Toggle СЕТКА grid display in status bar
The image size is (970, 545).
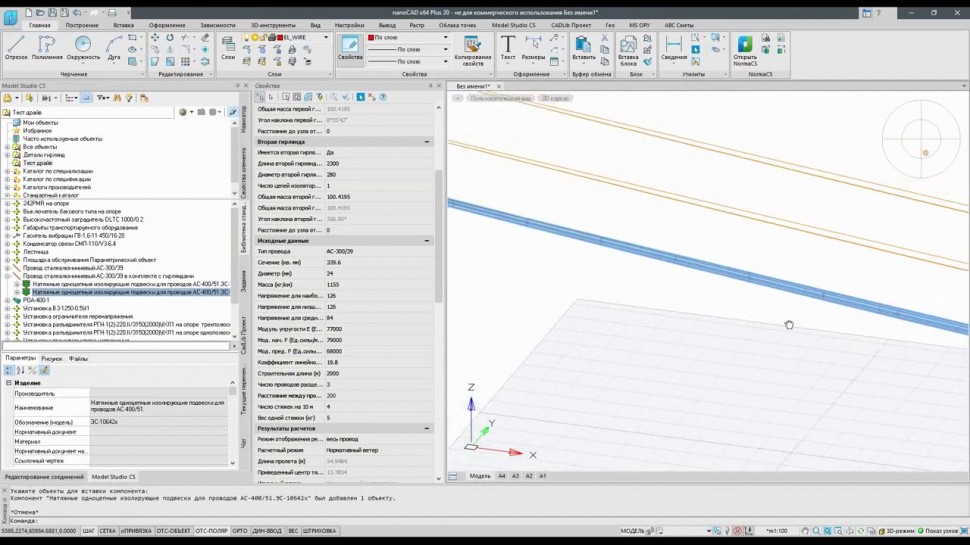107,531
